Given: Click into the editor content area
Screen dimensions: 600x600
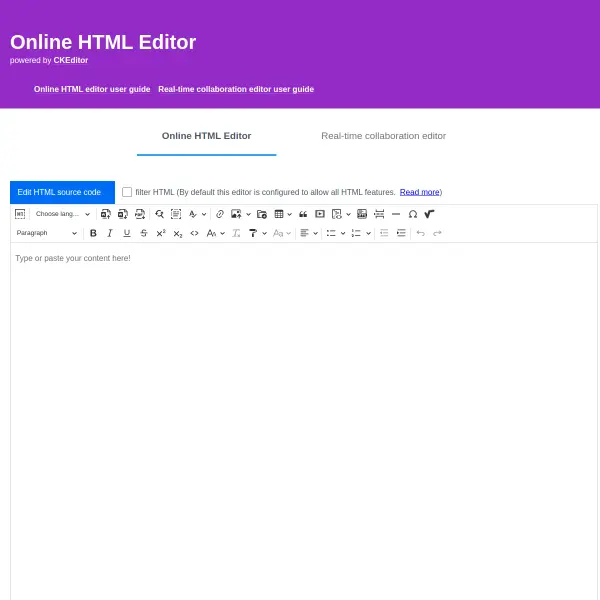Looking at the screenshot, I should 304,421.
